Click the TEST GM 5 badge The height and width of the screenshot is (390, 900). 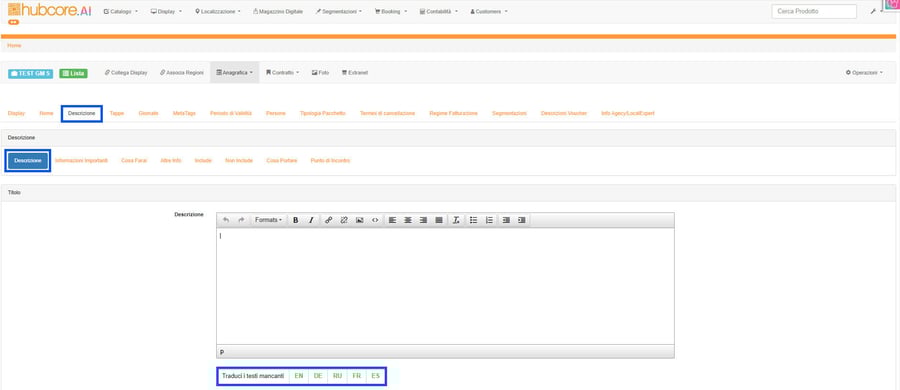[30, 74]
